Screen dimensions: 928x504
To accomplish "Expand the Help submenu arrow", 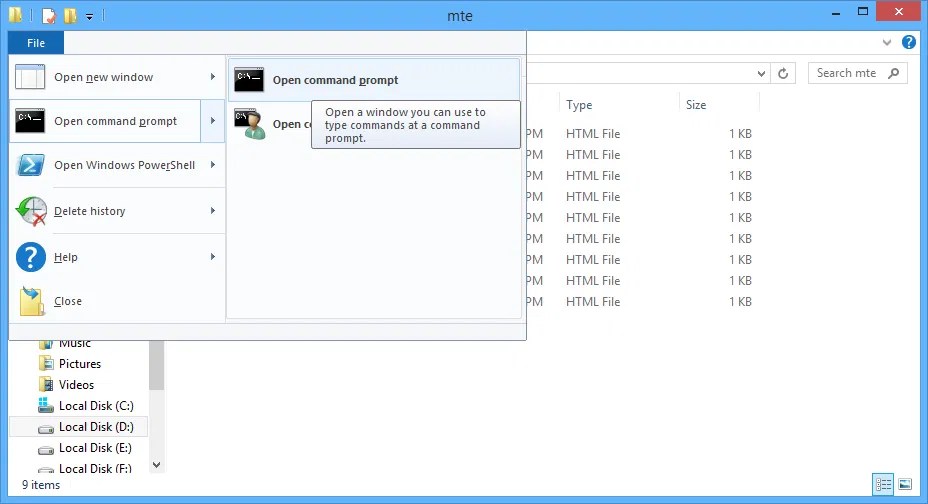I will coord(212,257).
